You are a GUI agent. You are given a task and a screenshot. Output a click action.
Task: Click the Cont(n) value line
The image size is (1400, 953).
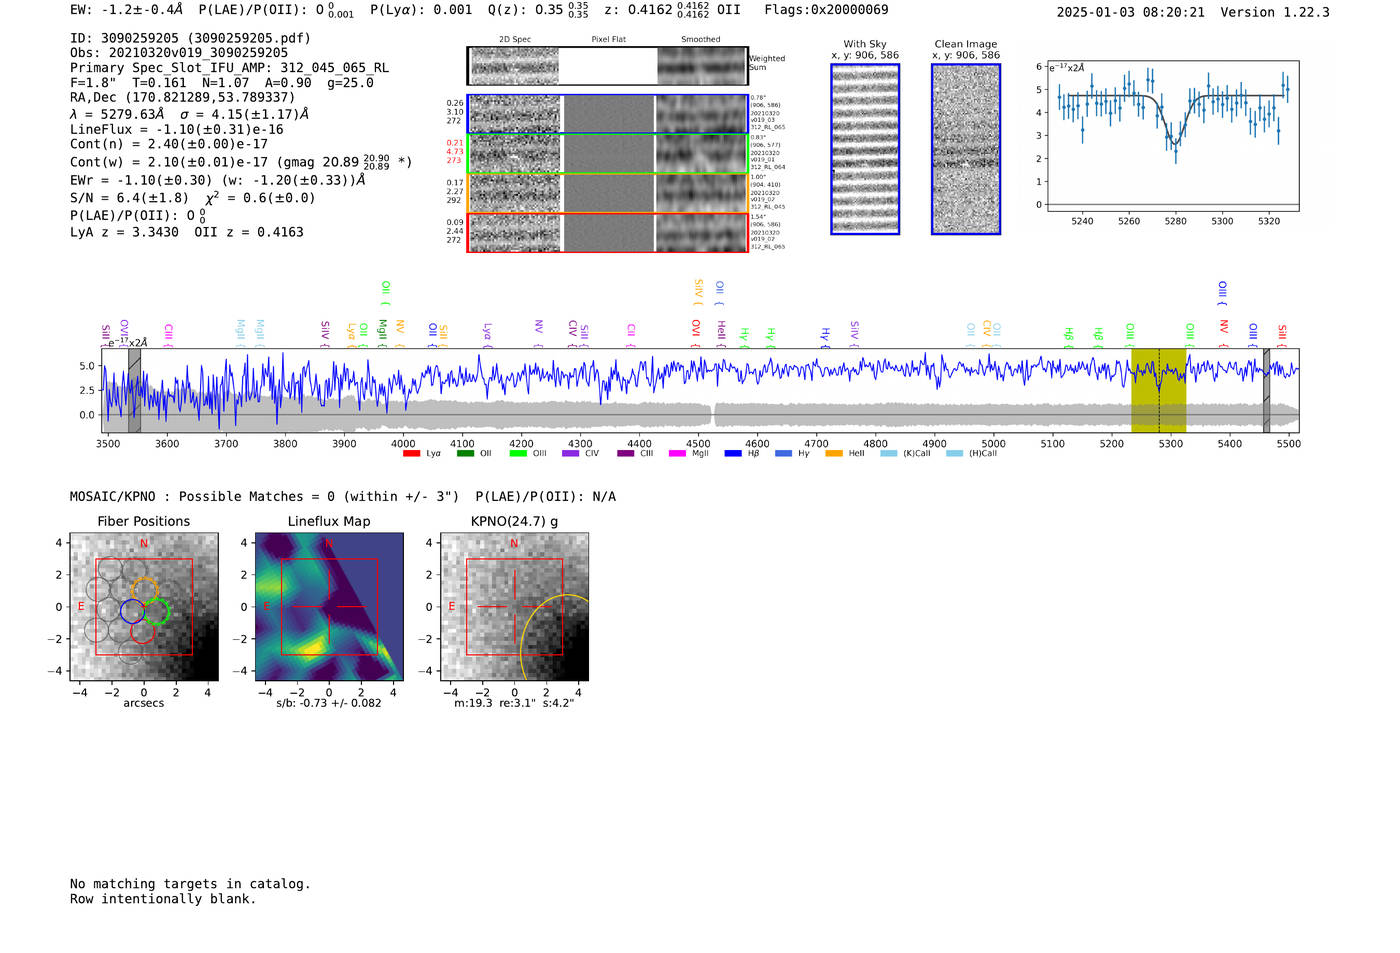coord(169,144)
